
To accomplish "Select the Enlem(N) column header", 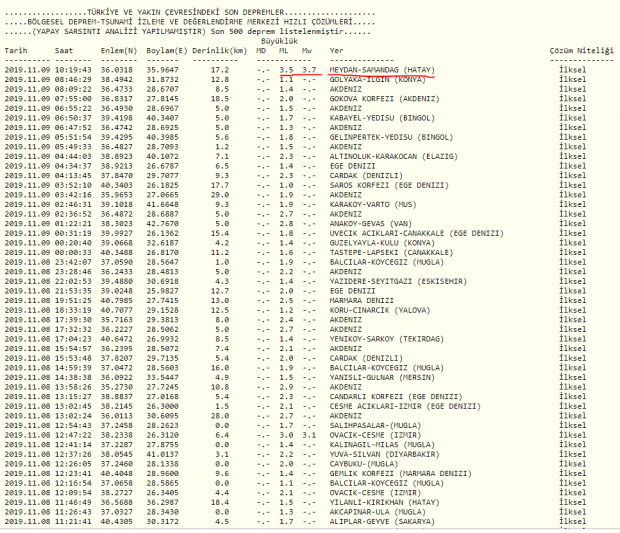I will (x=119, y=51).
